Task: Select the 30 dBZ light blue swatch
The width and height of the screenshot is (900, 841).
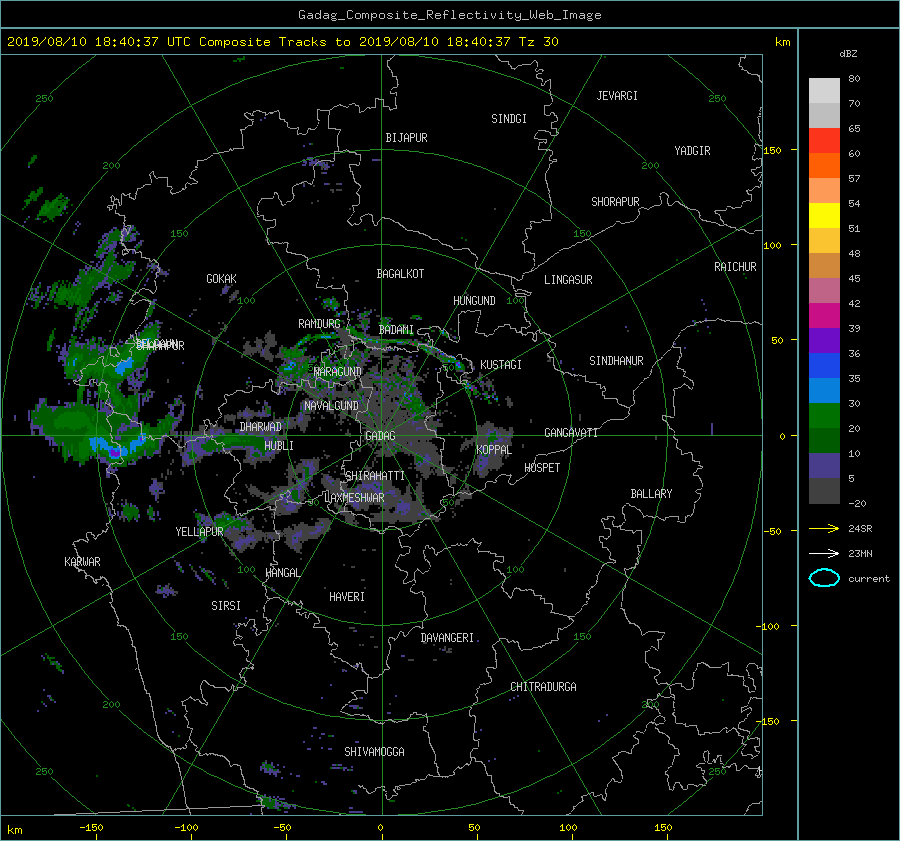Action: pos(824,390)
